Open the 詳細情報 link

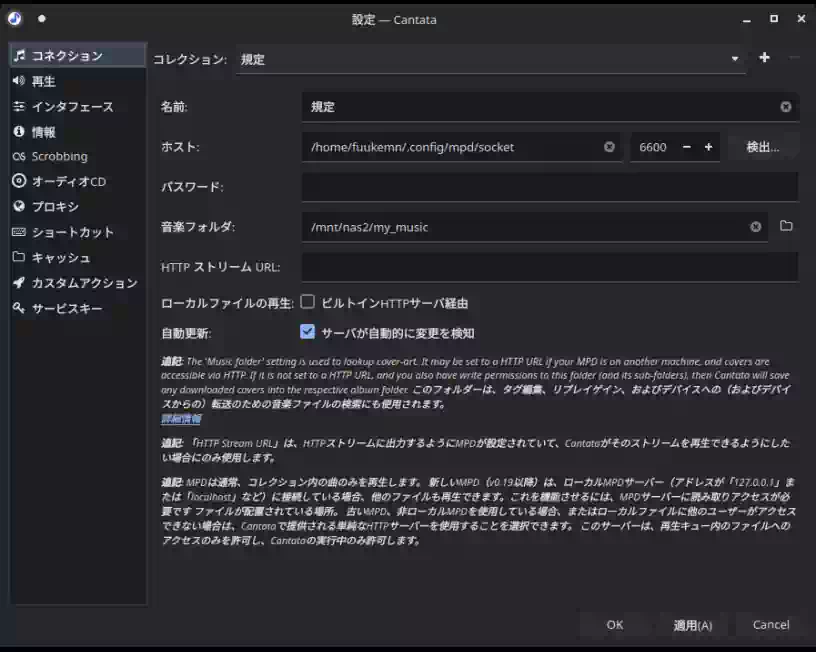pos(181,419)
